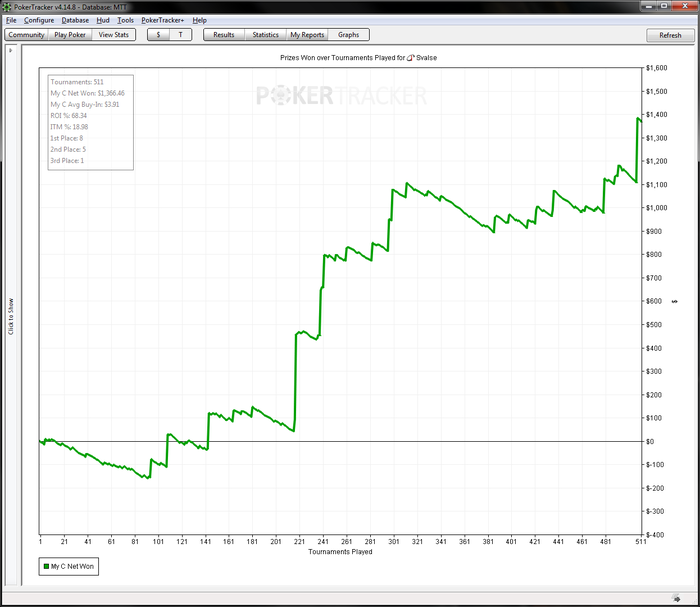Image resolution: width=700 pixels, height=607 pixels.
Task: Maximize the PokerTracker window
Action: coord(664,6)
